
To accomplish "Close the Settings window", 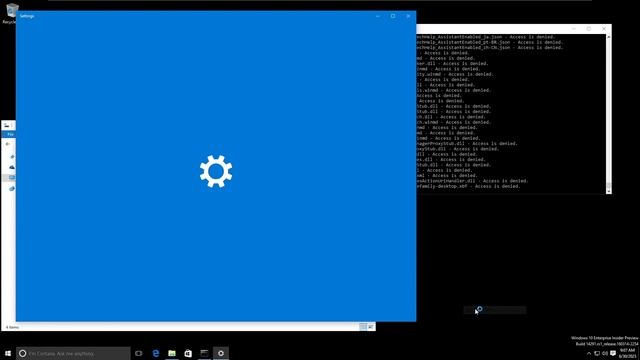I will (x=408, y=16).
